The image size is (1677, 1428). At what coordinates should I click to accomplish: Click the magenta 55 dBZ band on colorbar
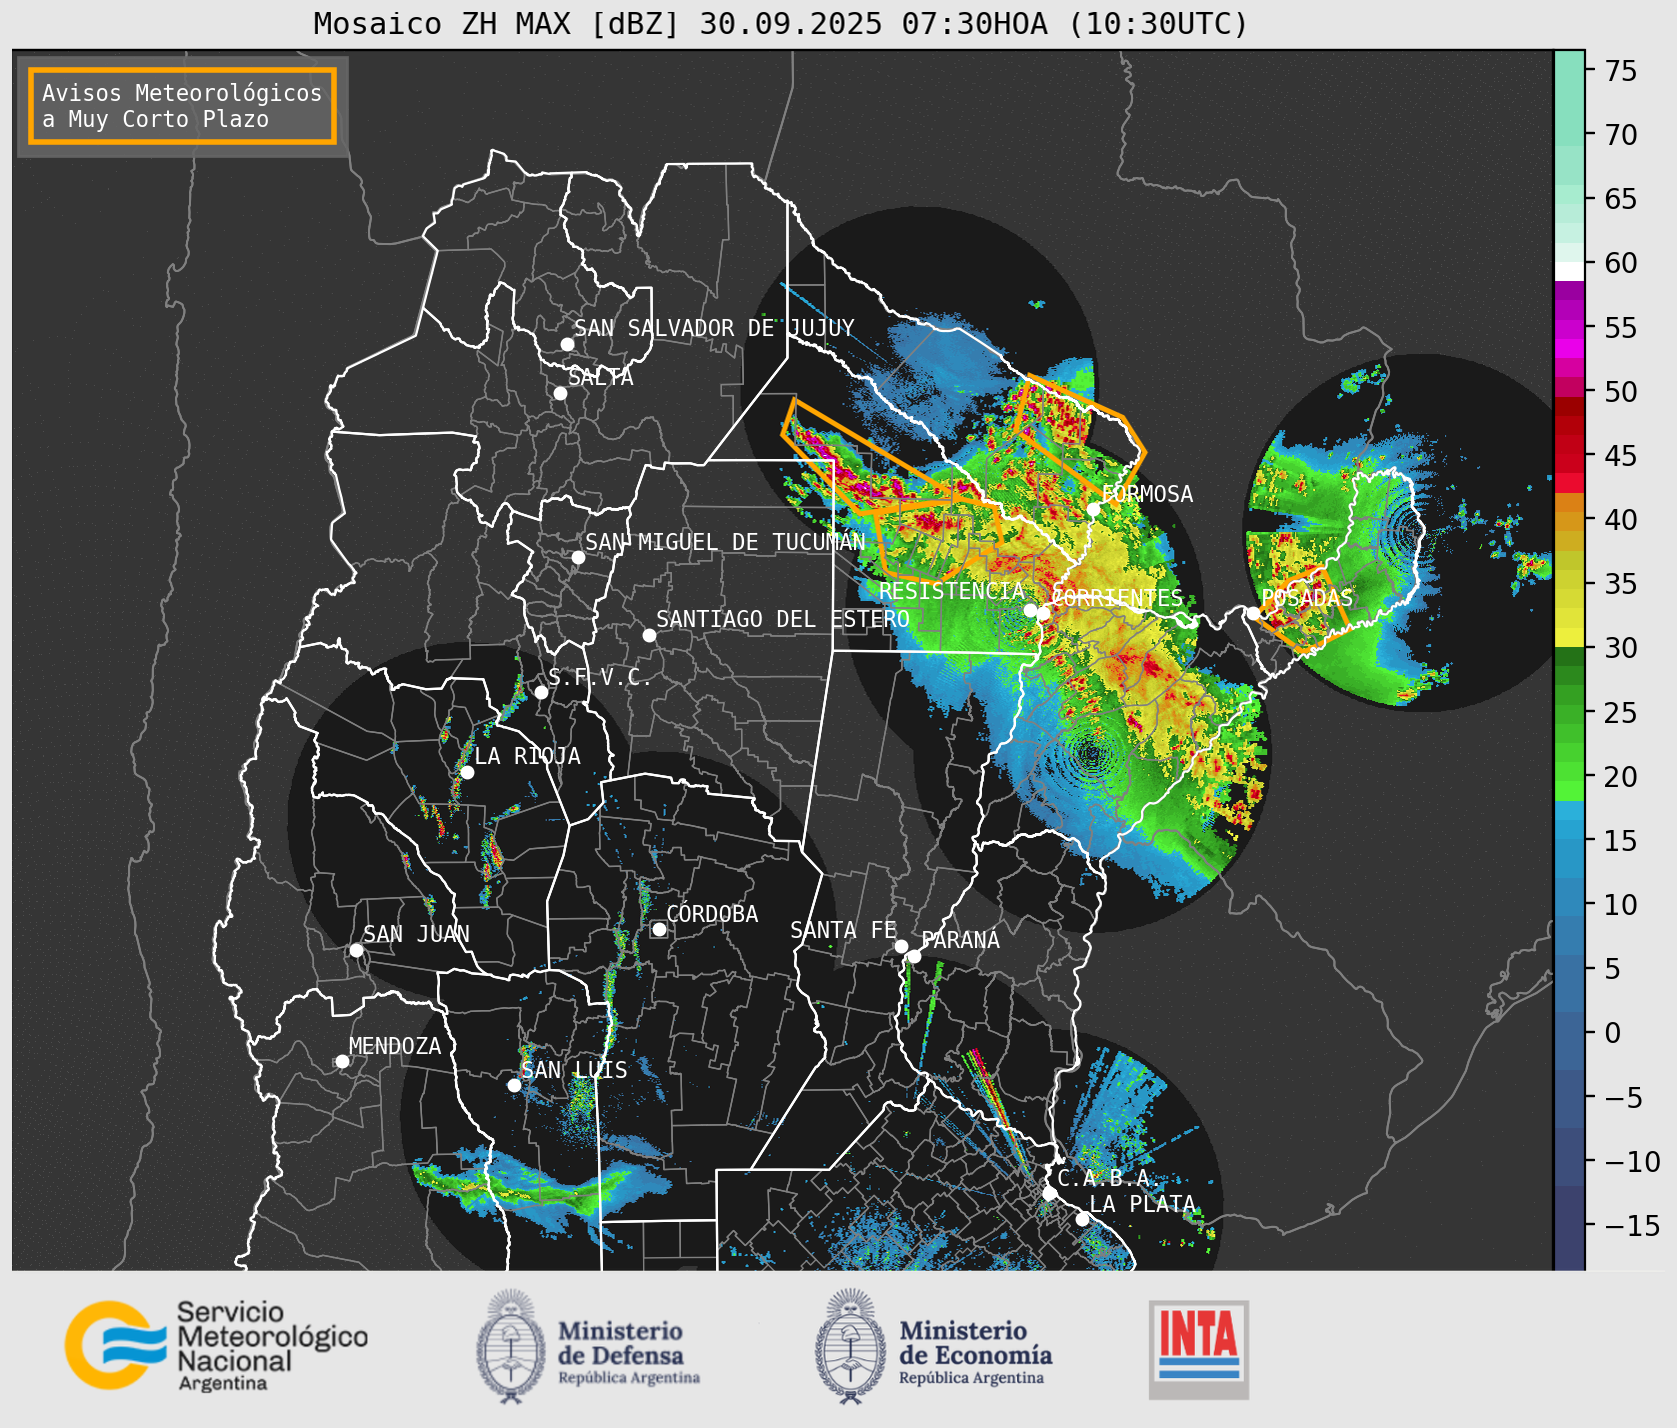1569,328
